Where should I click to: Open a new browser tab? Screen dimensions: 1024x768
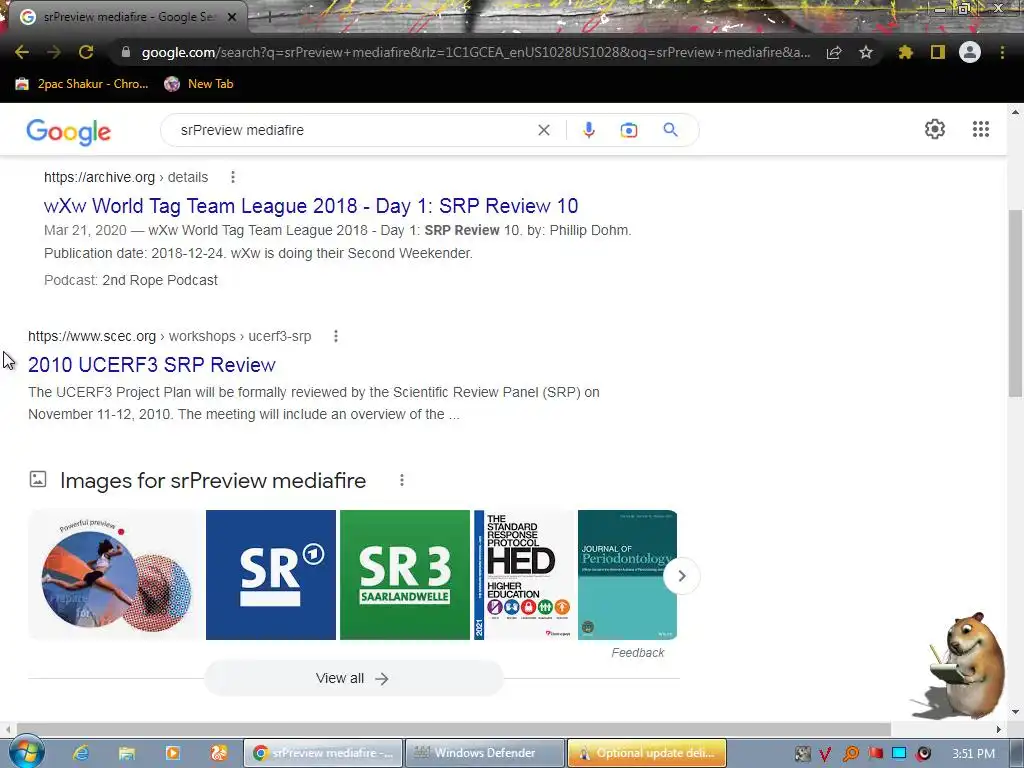point(268,17)
